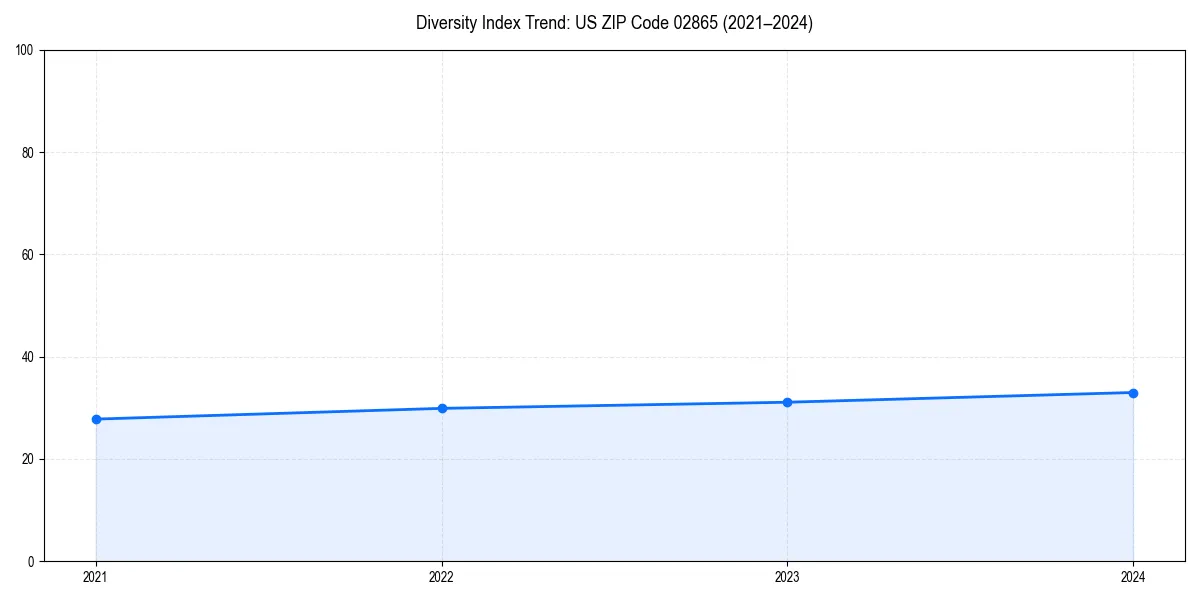The height and width of the screenshot is (600, 1200).
Task: Select the 2021 x-axis label
Action: click(95, 577)
